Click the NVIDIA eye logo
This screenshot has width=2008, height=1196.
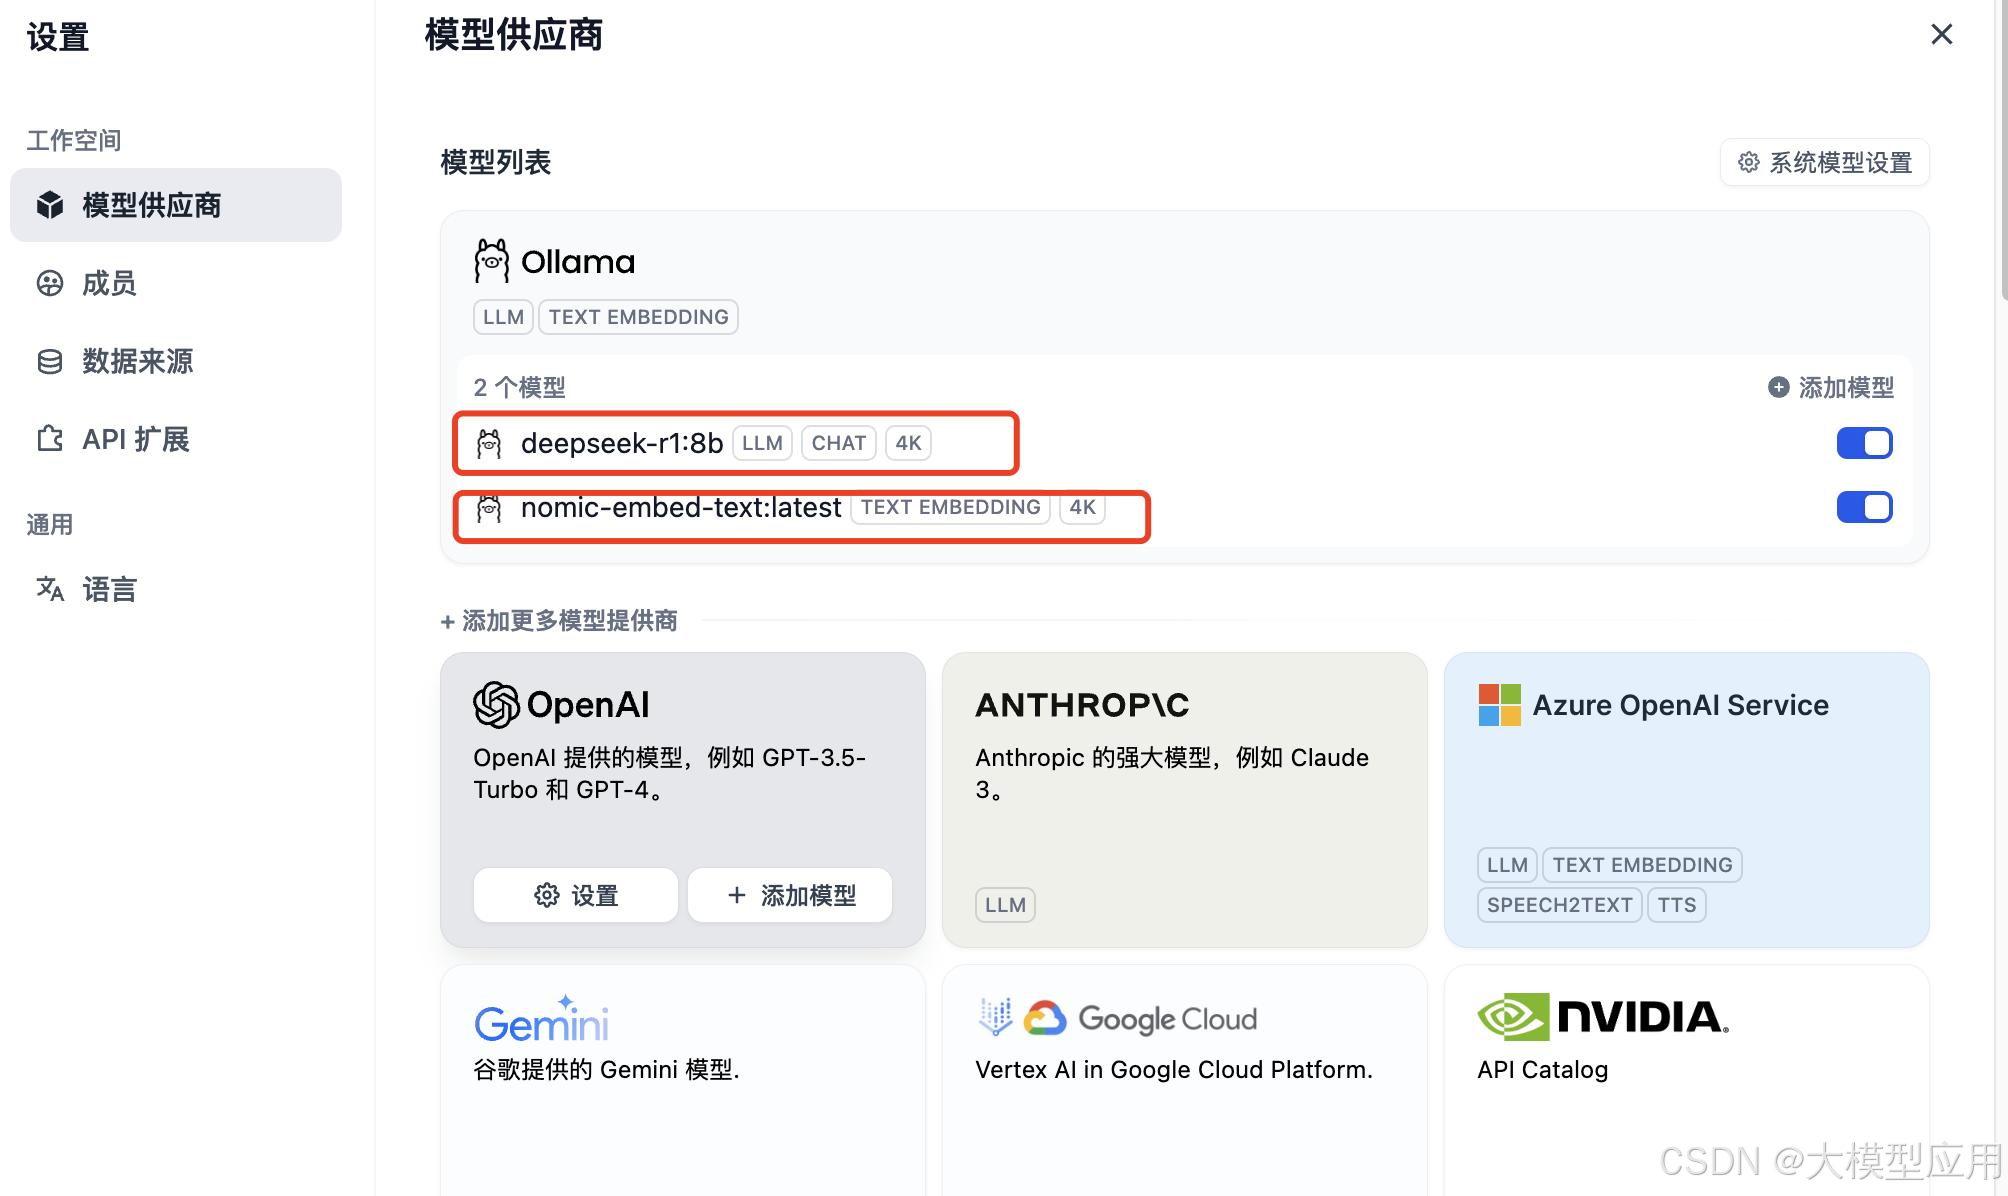[1513, 1017]
